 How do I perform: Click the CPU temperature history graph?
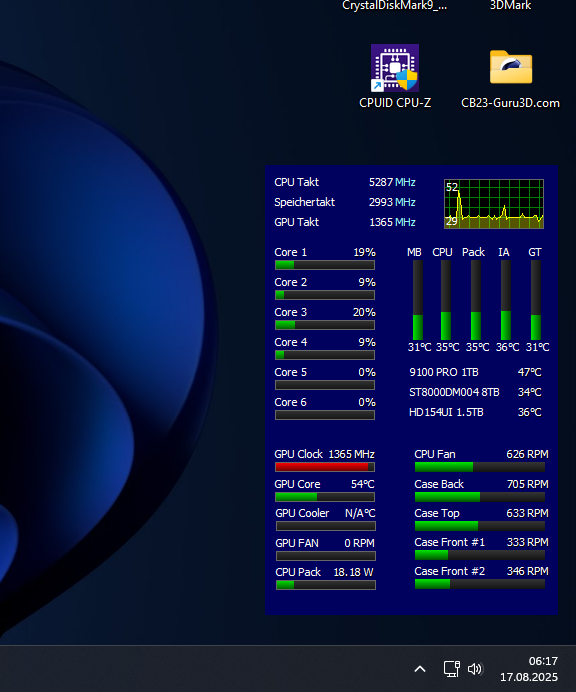(x=494, y=204)
